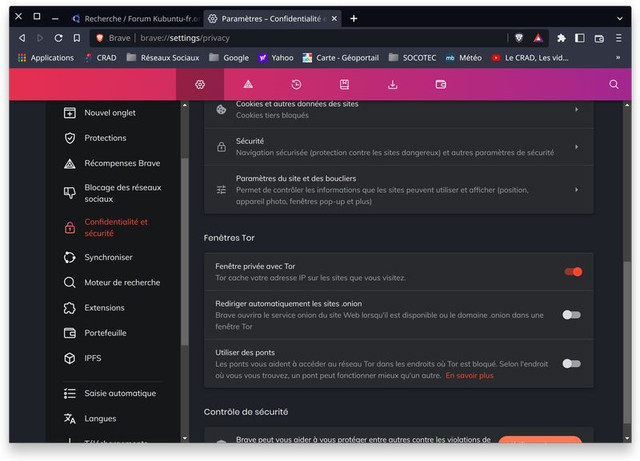Enable Rediriger automatiquement les sites .onion
This screenshot has height=461, width=640.
(x=571, y=315)
